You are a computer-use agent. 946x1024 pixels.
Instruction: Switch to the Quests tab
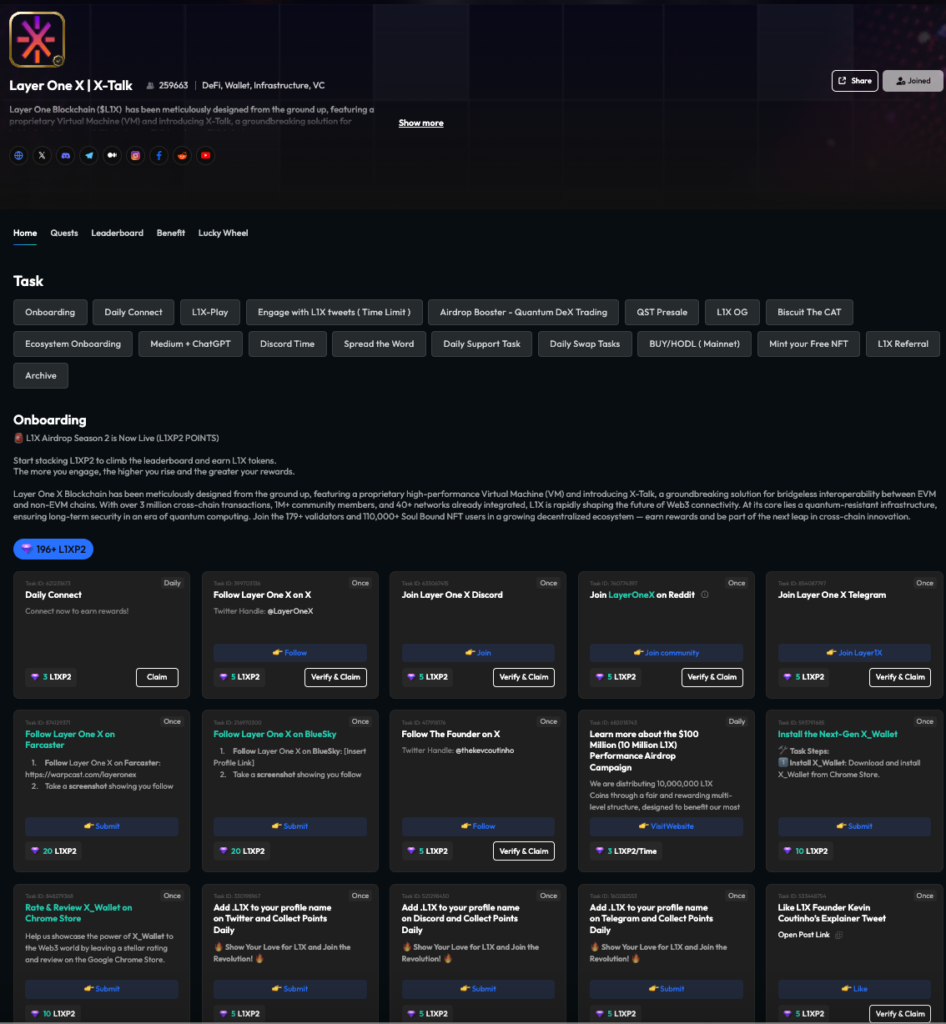(64, 233)
